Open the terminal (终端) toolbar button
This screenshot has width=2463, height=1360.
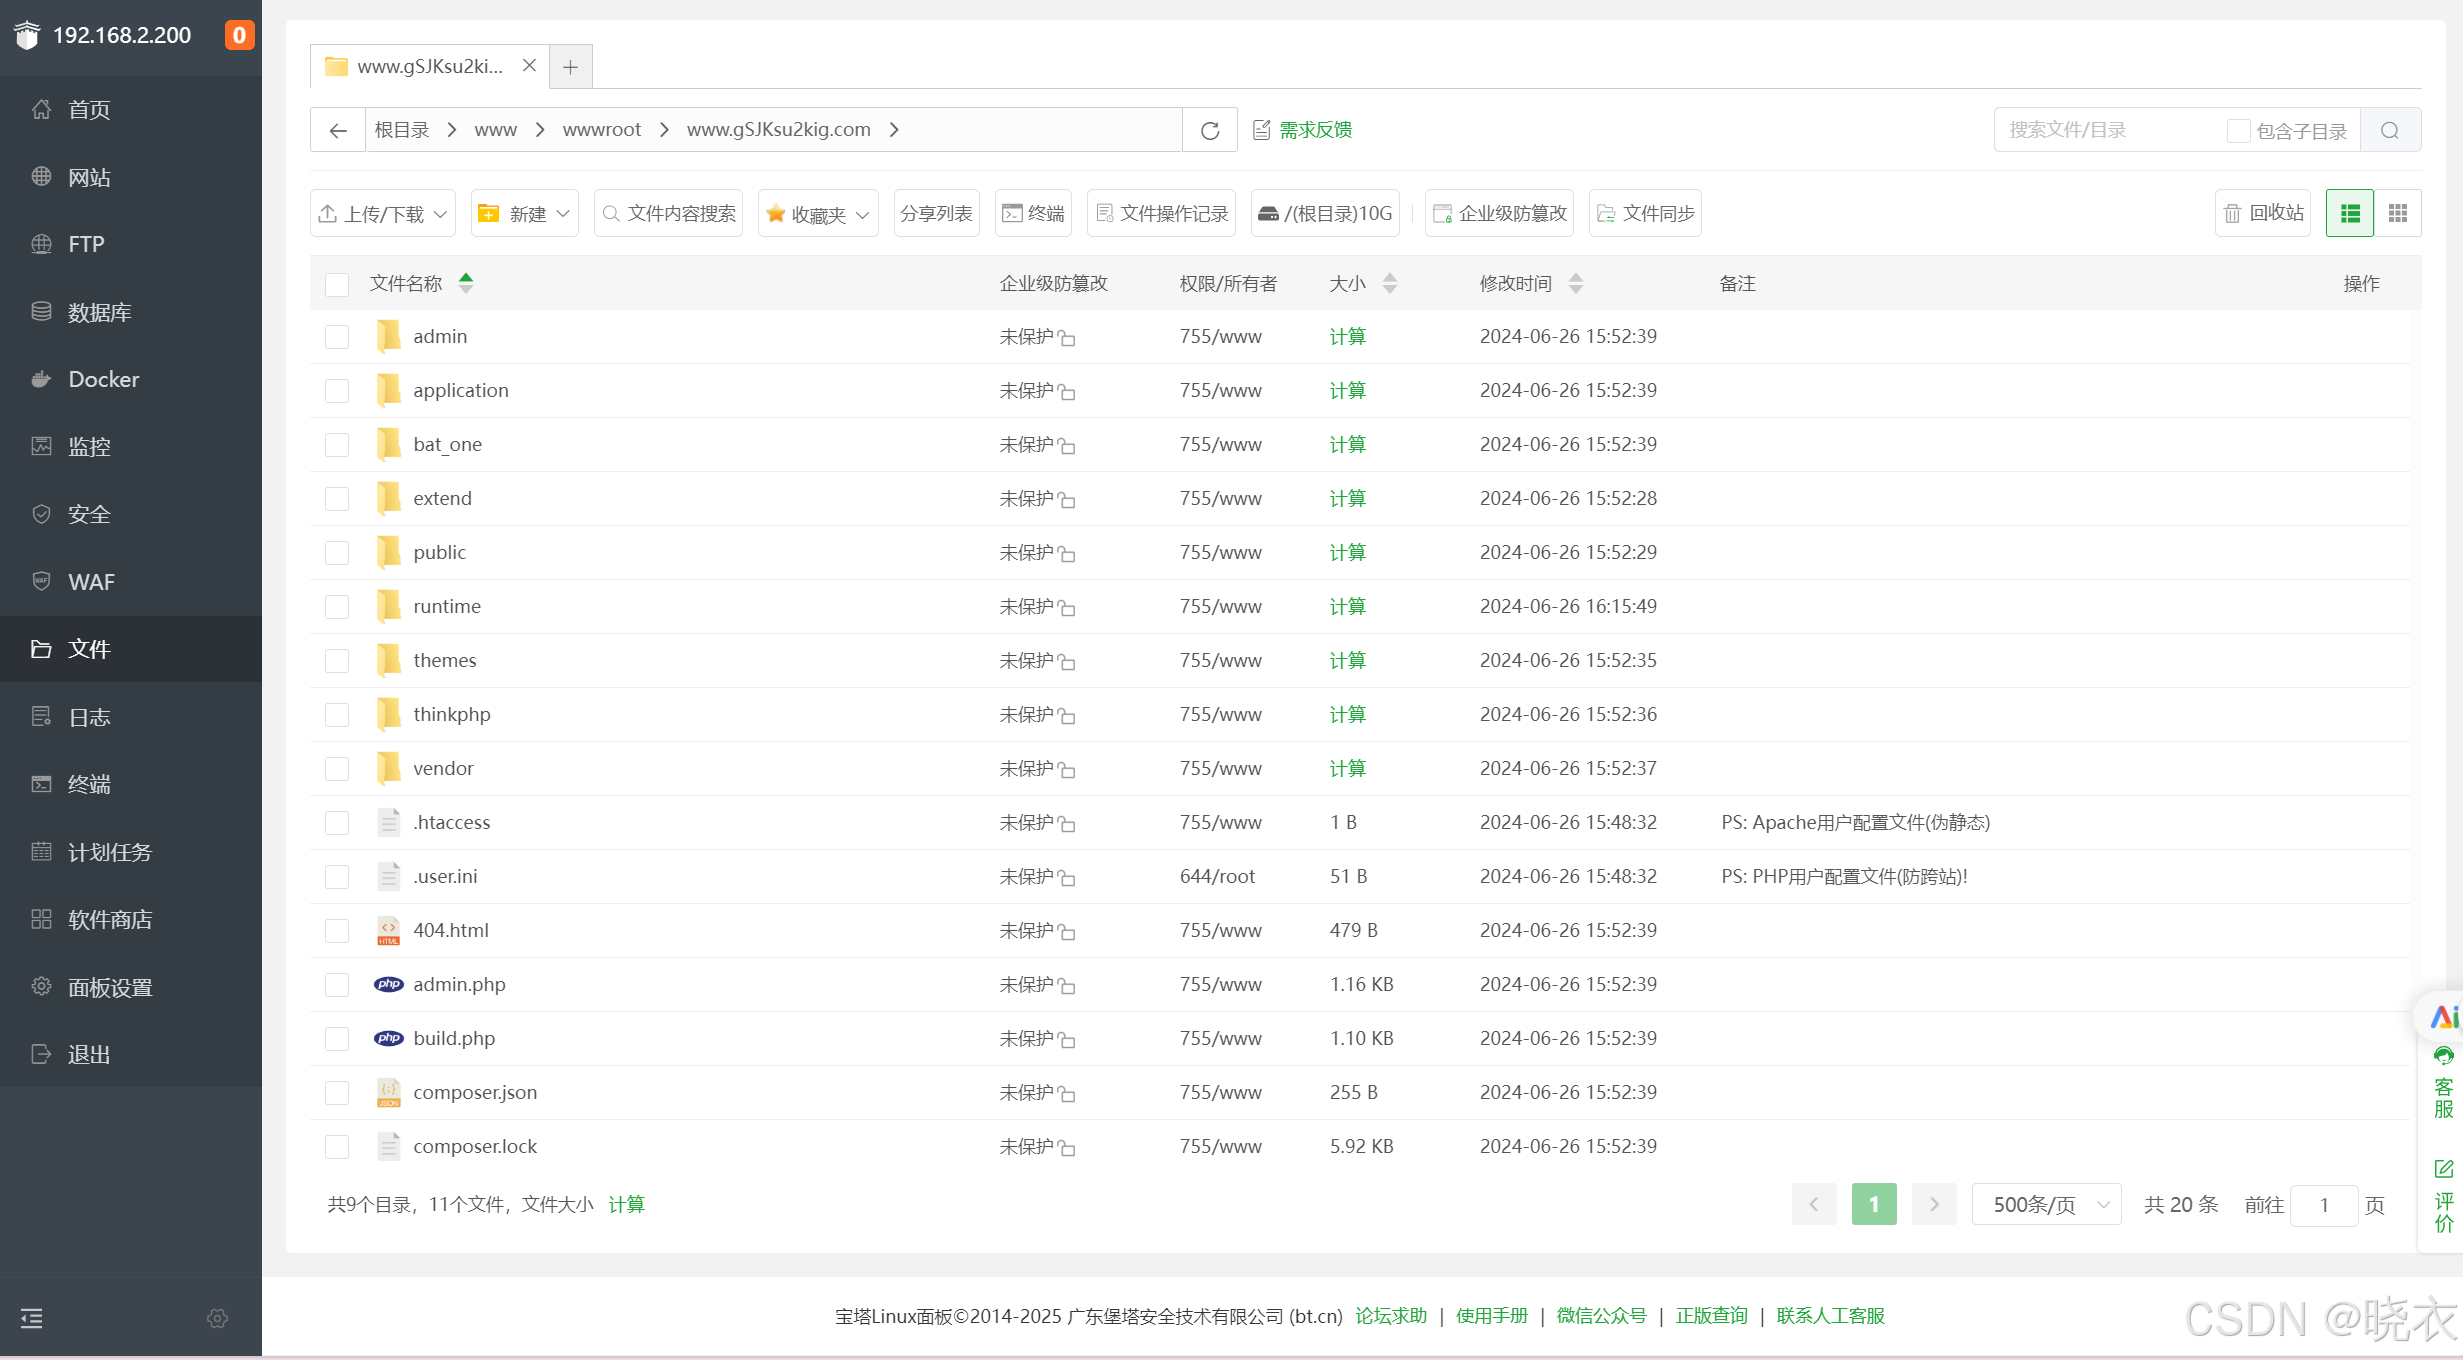pyautogui.click(x=1033, y=213)
